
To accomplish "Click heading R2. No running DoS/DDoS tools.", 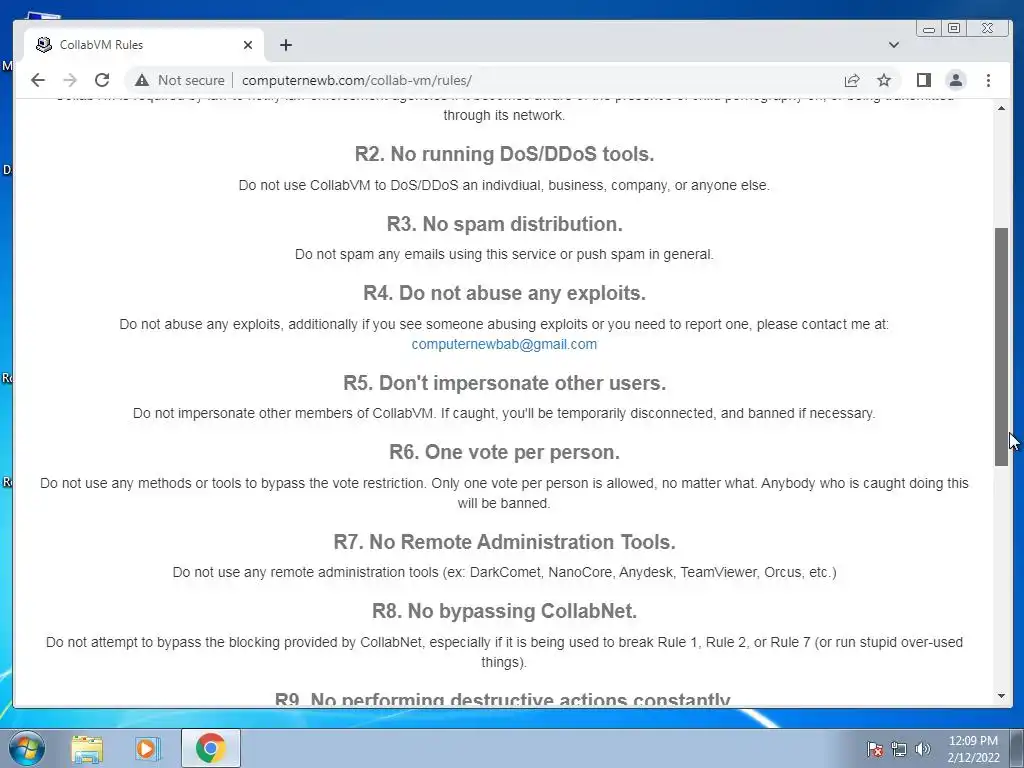I will coord(504,154).
